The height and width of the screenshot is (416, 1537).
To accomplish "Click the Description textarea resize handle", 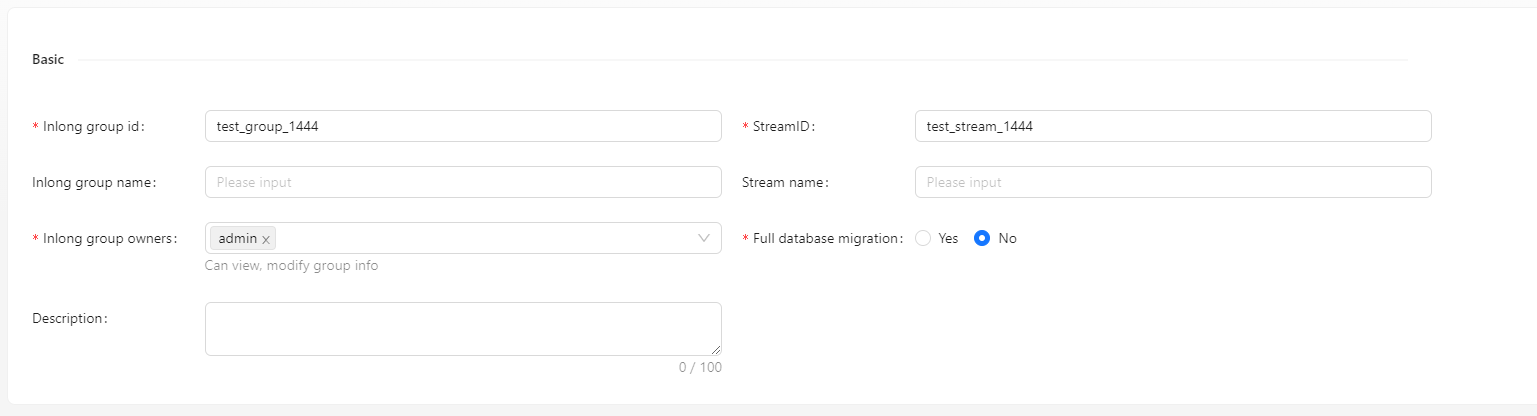I will (716, 350).
